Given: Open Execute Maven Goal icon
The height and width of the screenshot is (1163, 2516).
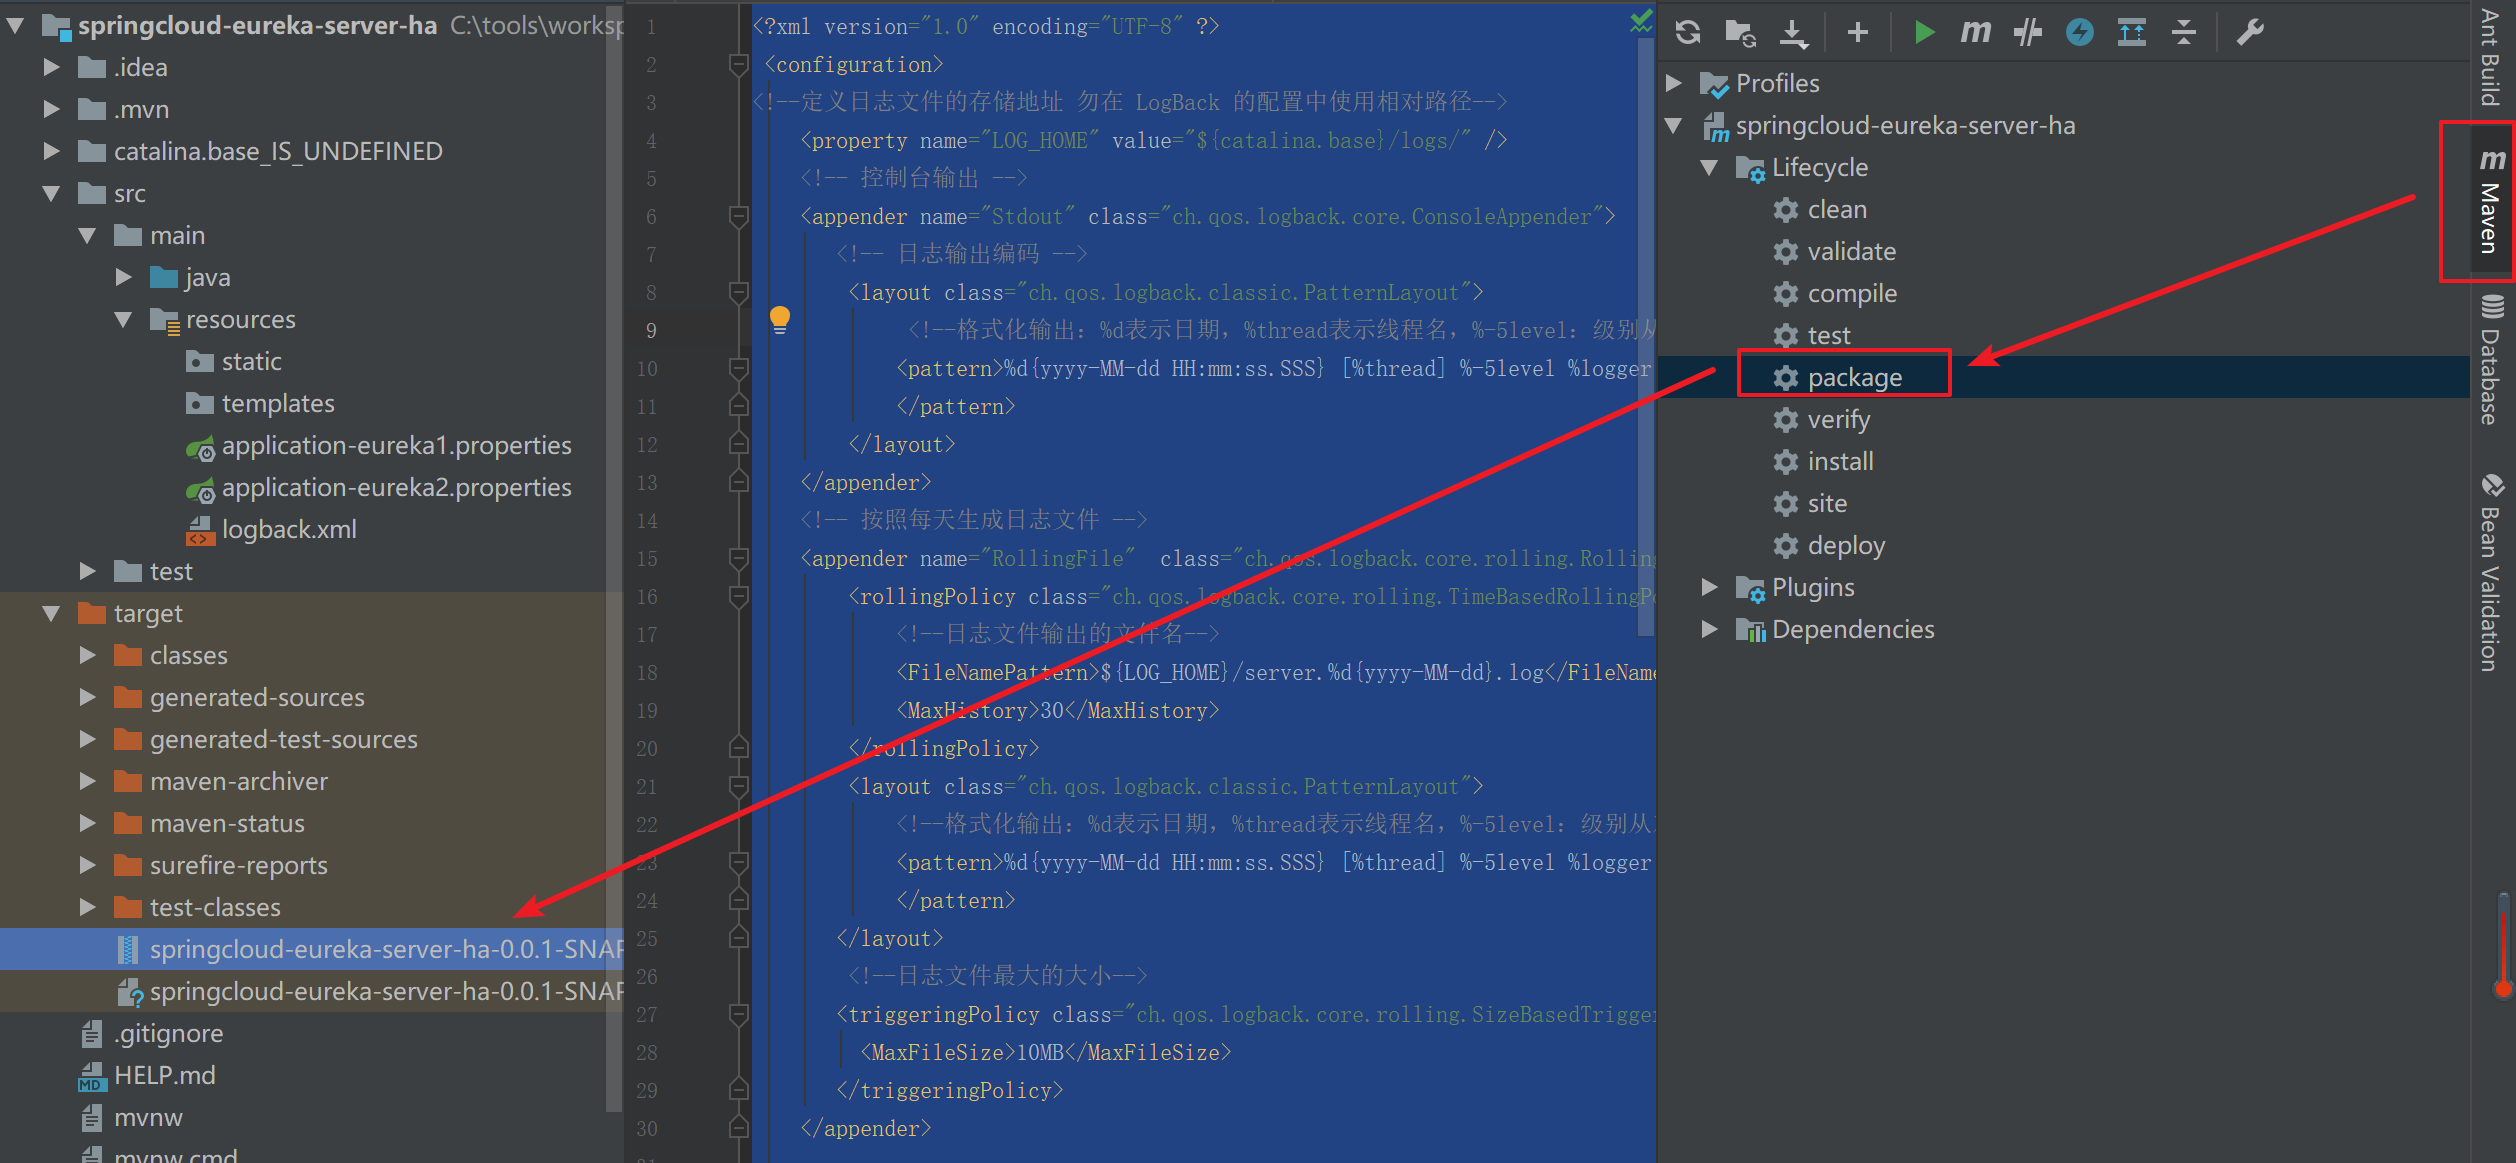Looking at the screenshot, I should coord(1975,32).
